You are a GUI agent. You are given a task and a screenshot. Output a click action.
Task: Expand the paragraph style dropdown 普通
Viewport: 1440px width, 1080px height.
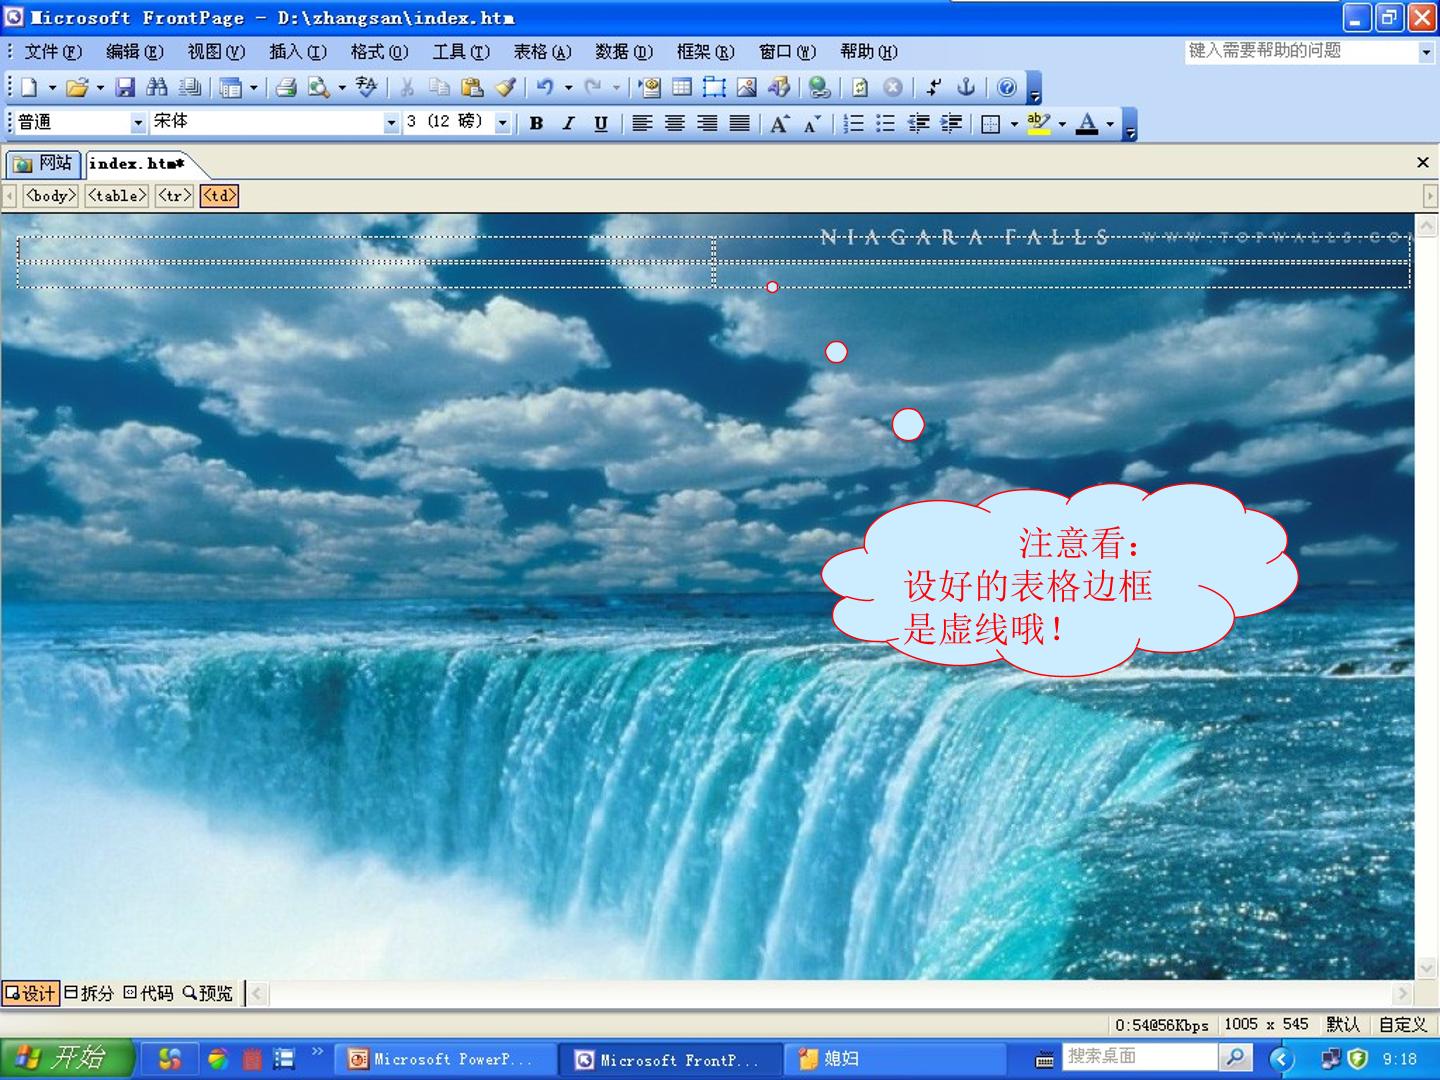point(139,123)
